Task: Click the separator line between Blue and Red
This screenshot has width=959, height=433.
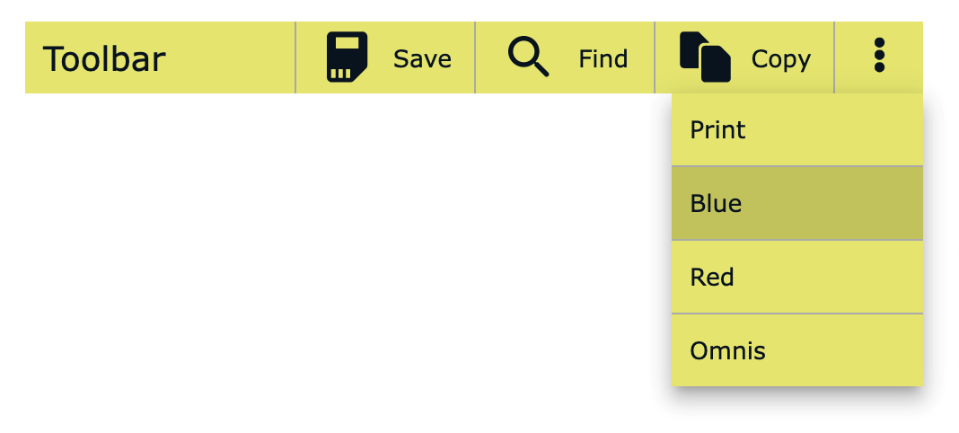Action: pos(797,240)
